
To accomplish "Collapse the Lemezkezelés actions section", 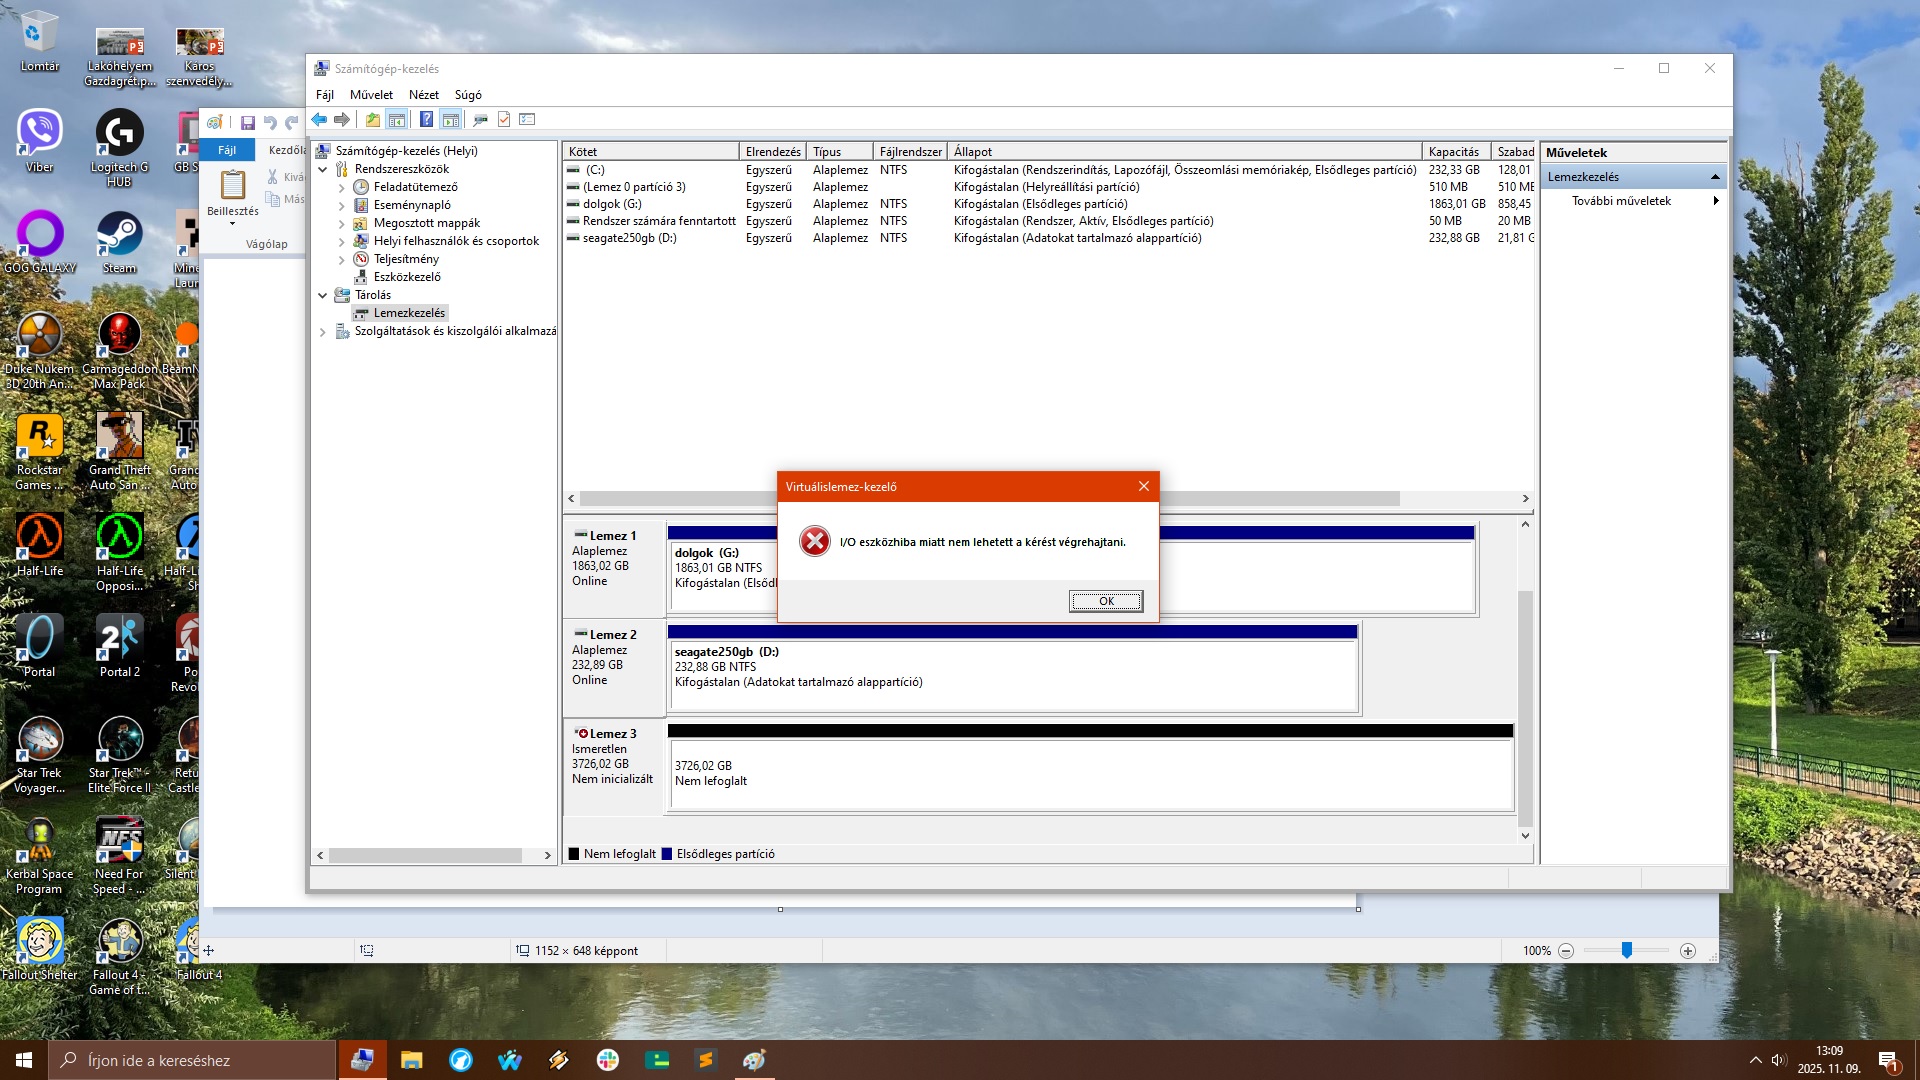I will tap(1715, 177).
